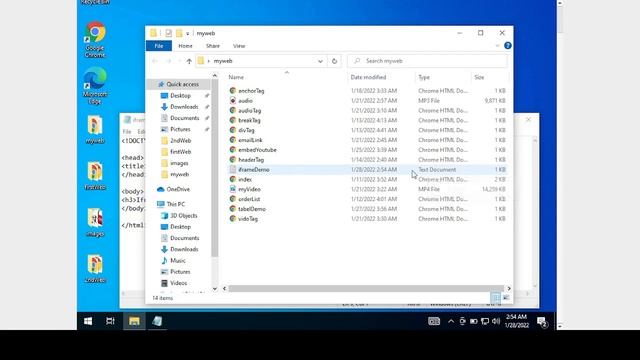Click scroll right arrow of file list

pos(509,289)
